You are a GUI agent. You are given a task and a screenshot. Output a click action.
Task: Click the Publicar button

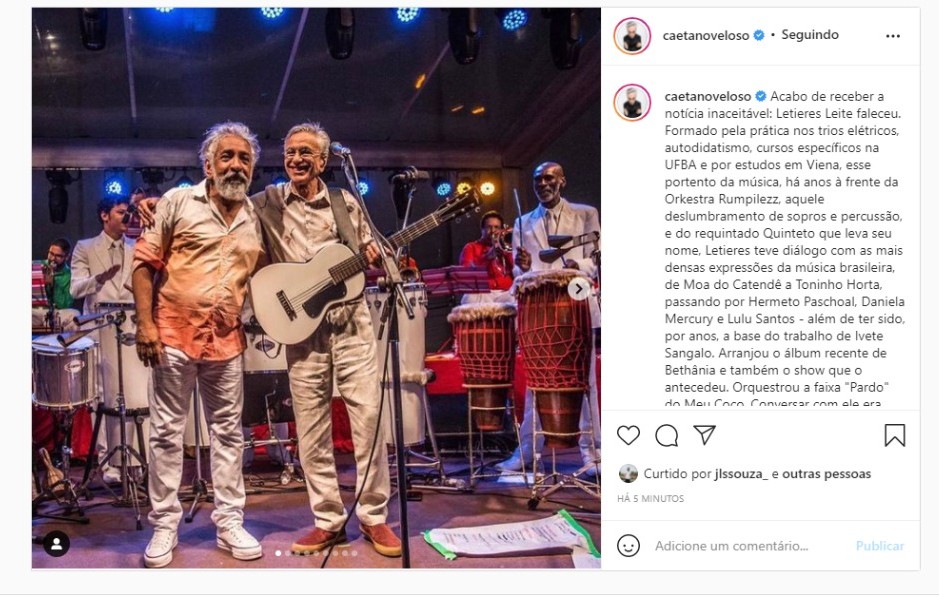pyautogui.click(x=880, y=546)
